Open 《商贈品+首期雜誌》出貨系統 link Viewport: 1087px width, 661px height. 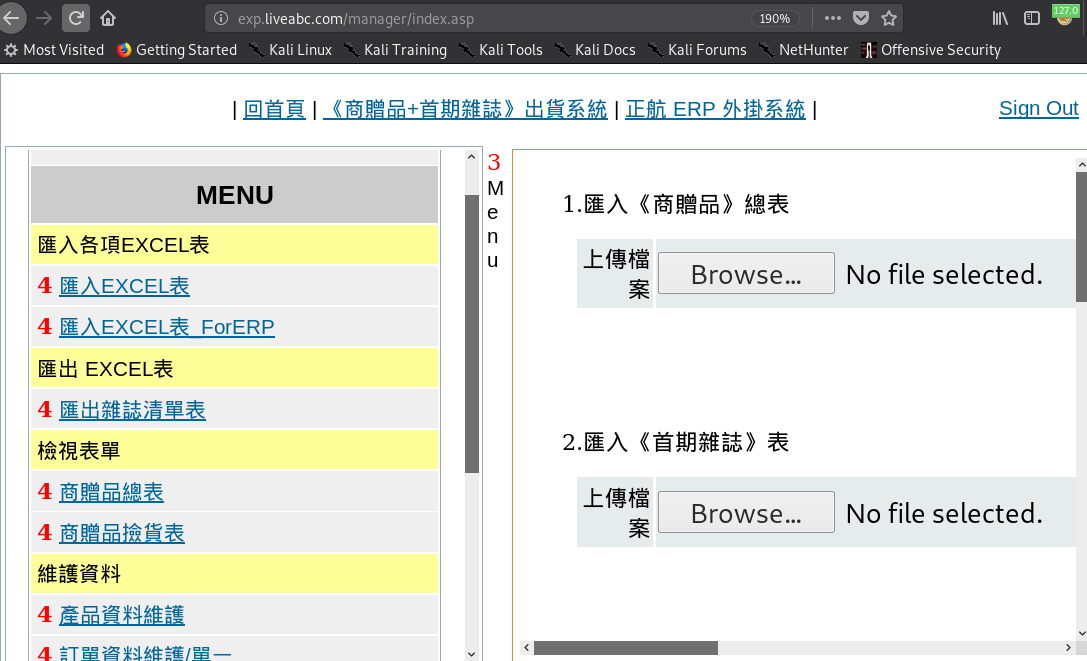tap(464, 109)
